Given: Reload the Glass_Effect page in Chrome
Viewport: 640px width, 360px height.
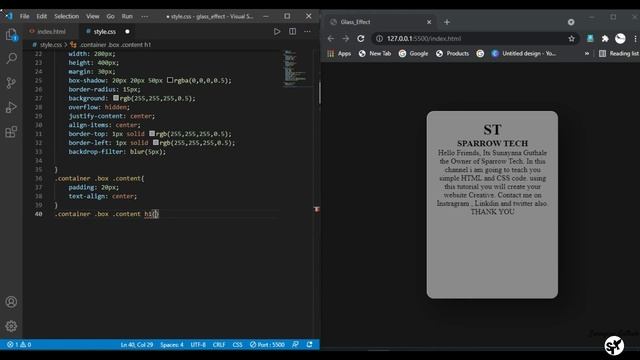Looking at the screenshot, I should click(361, 38).
